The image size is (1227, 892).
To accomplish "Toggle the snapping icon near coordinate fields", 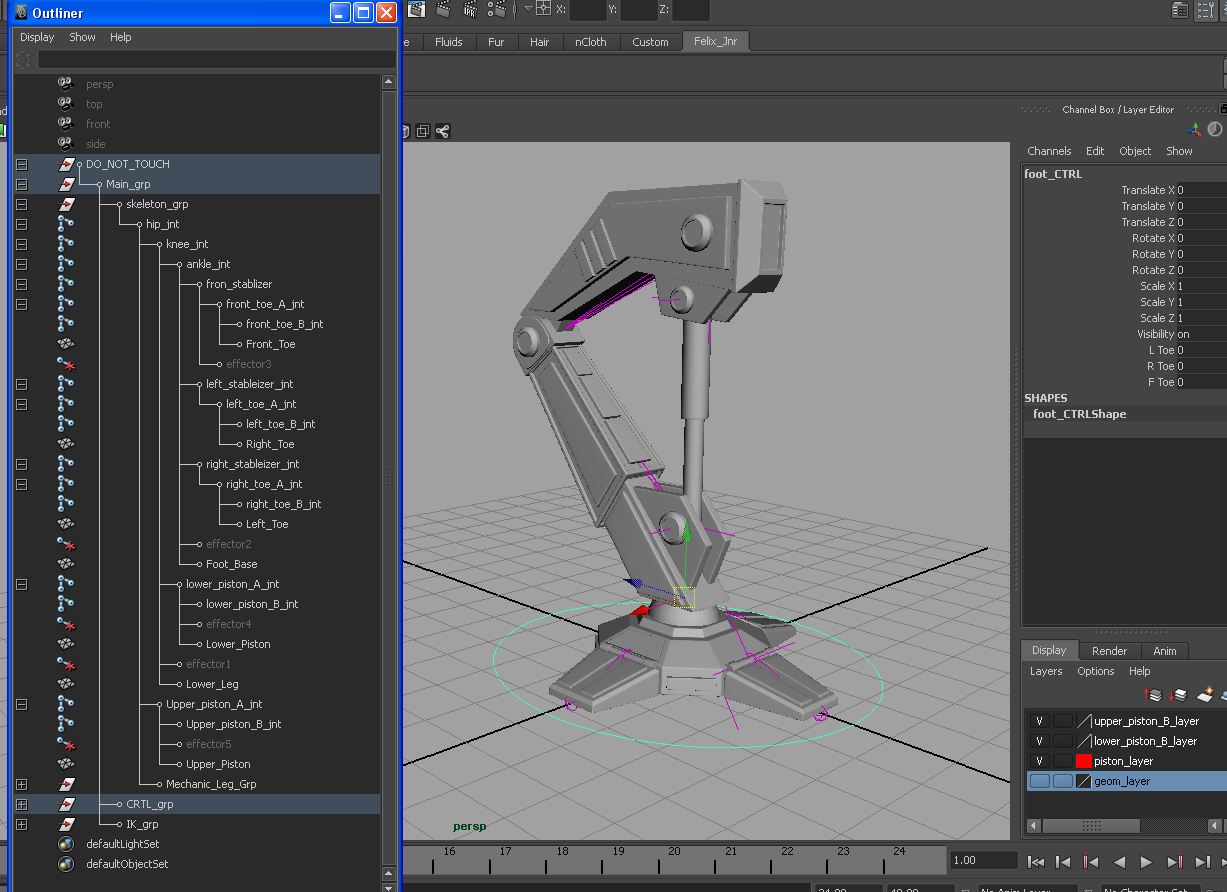I will 543,10.
